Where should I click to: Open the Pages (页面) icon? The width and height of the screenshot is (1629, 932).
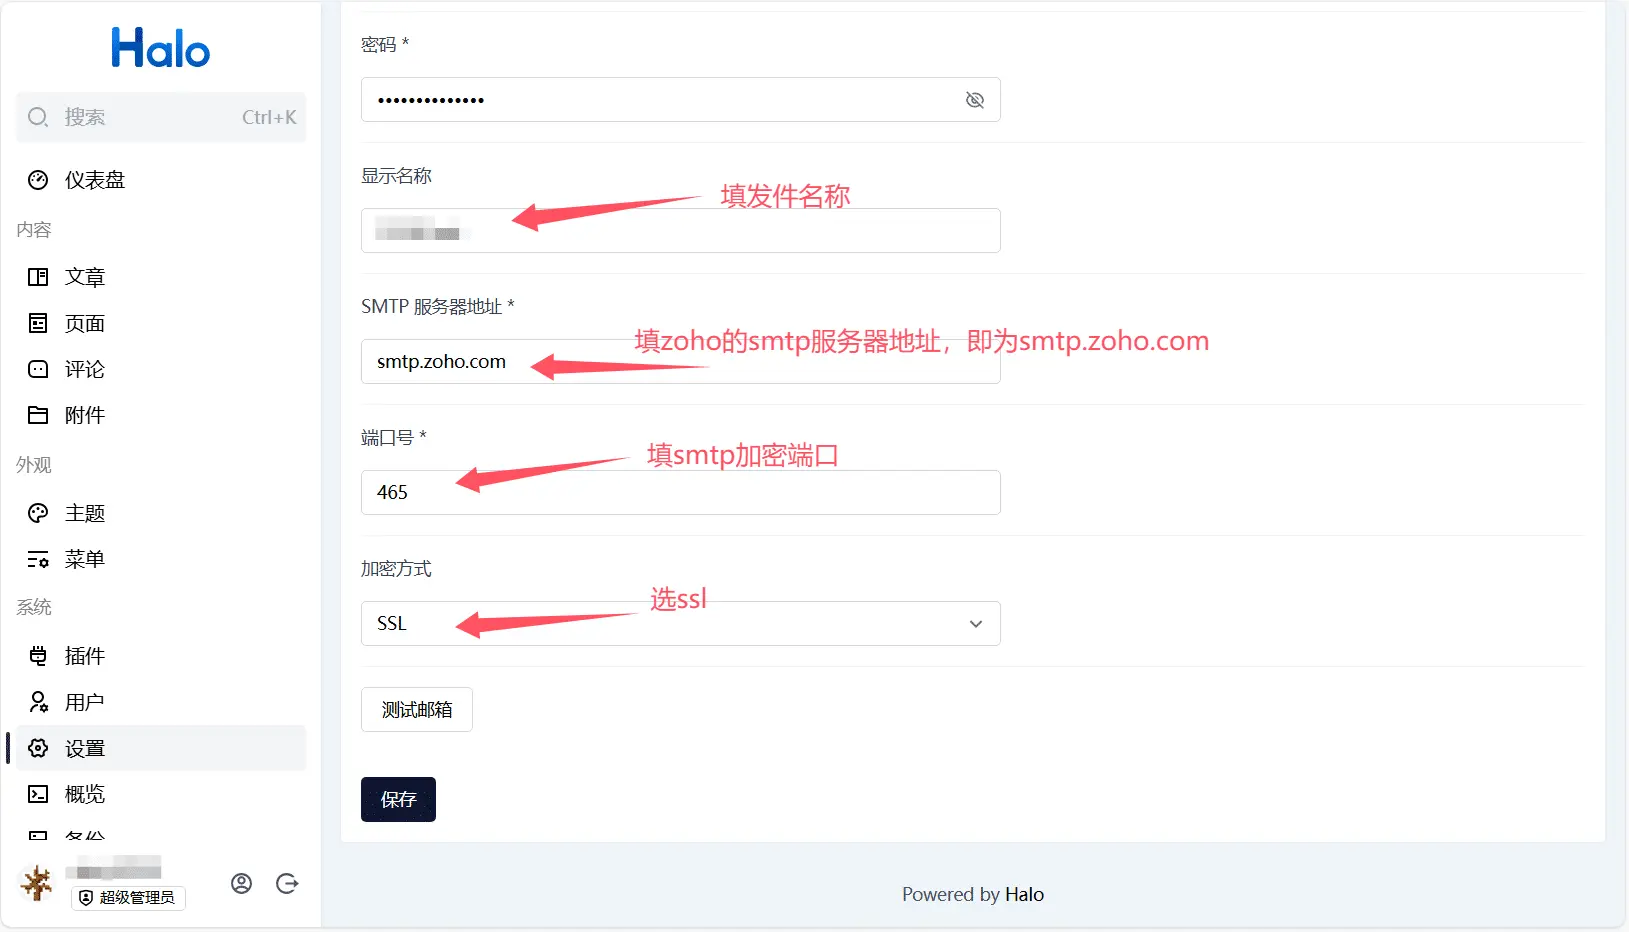pos(38,323)
